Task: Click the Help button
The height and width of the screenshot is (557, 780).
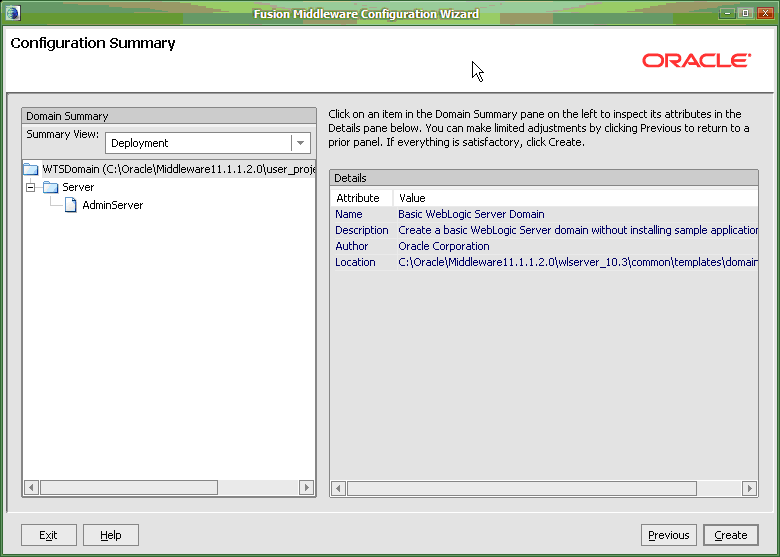Action: pos(110,535)
